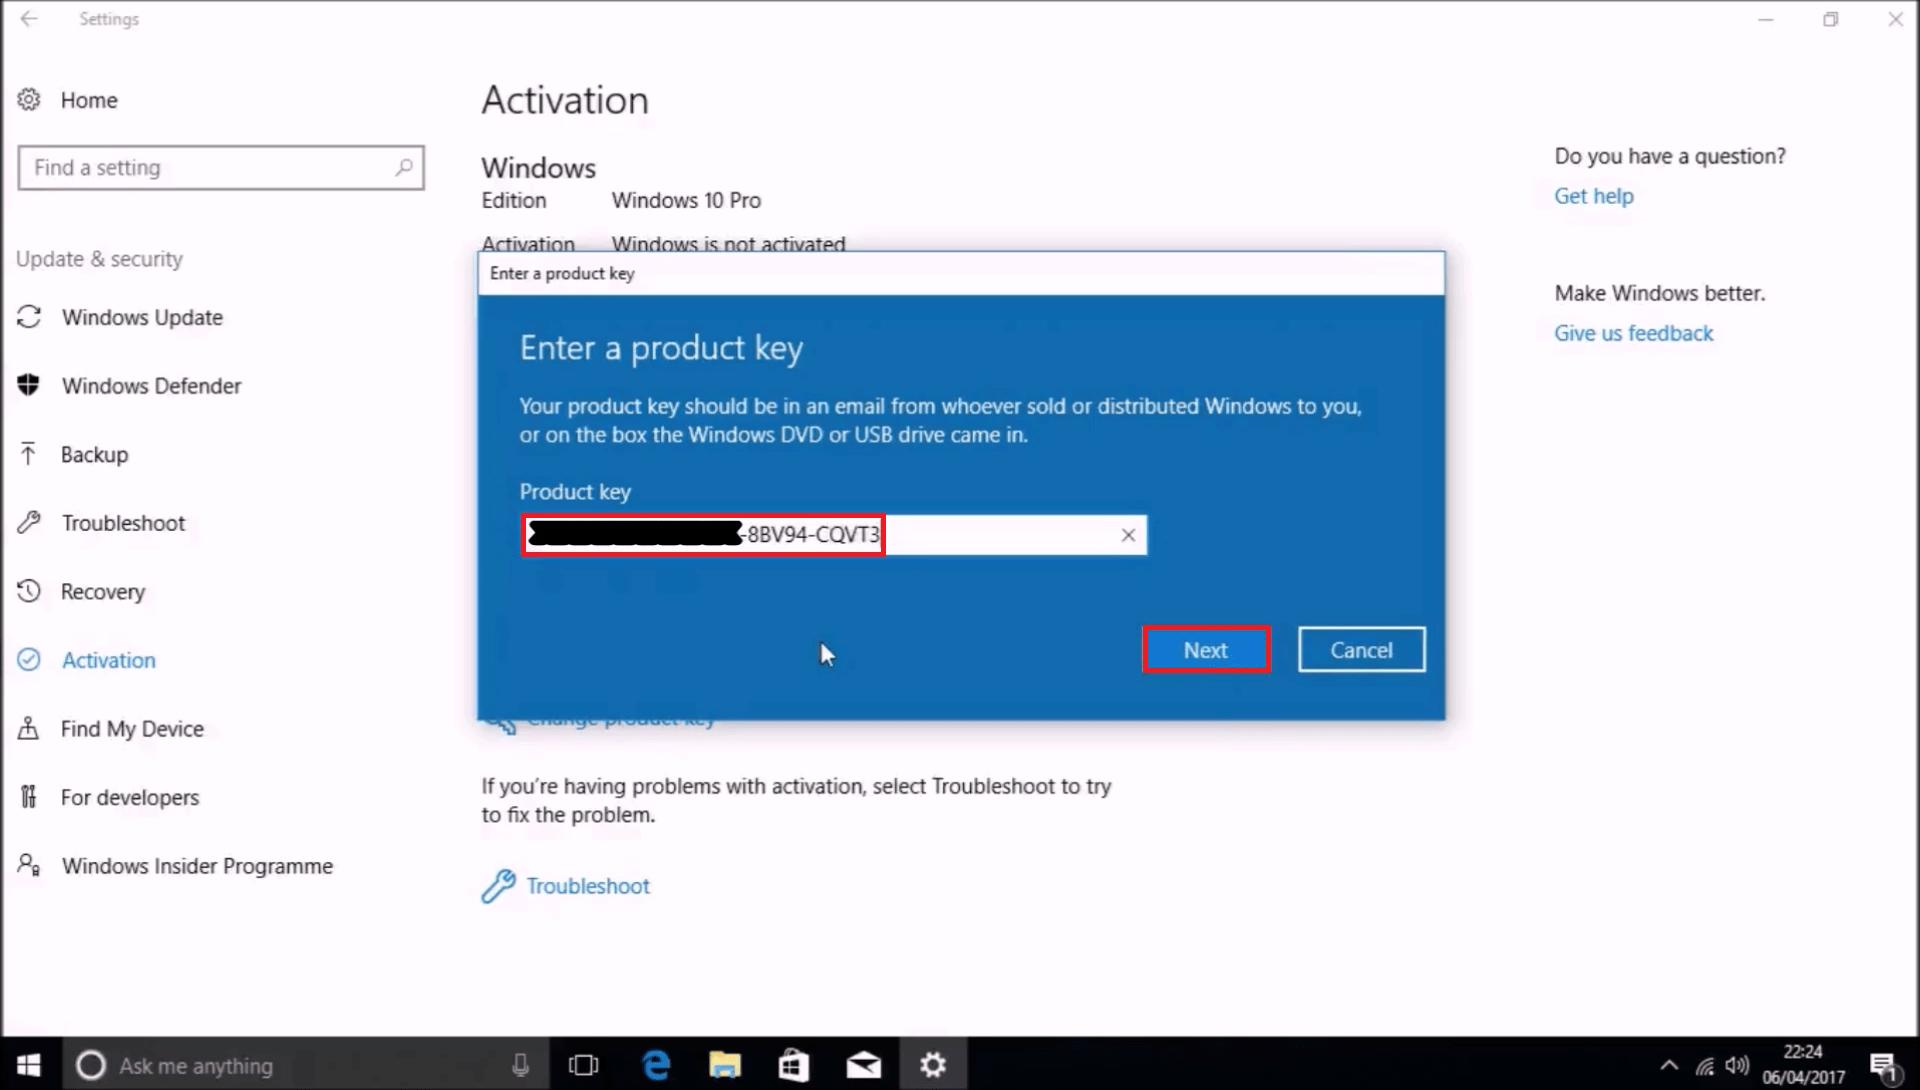
Task: Clear the product key field
Action: click(x=1128, y=535)
